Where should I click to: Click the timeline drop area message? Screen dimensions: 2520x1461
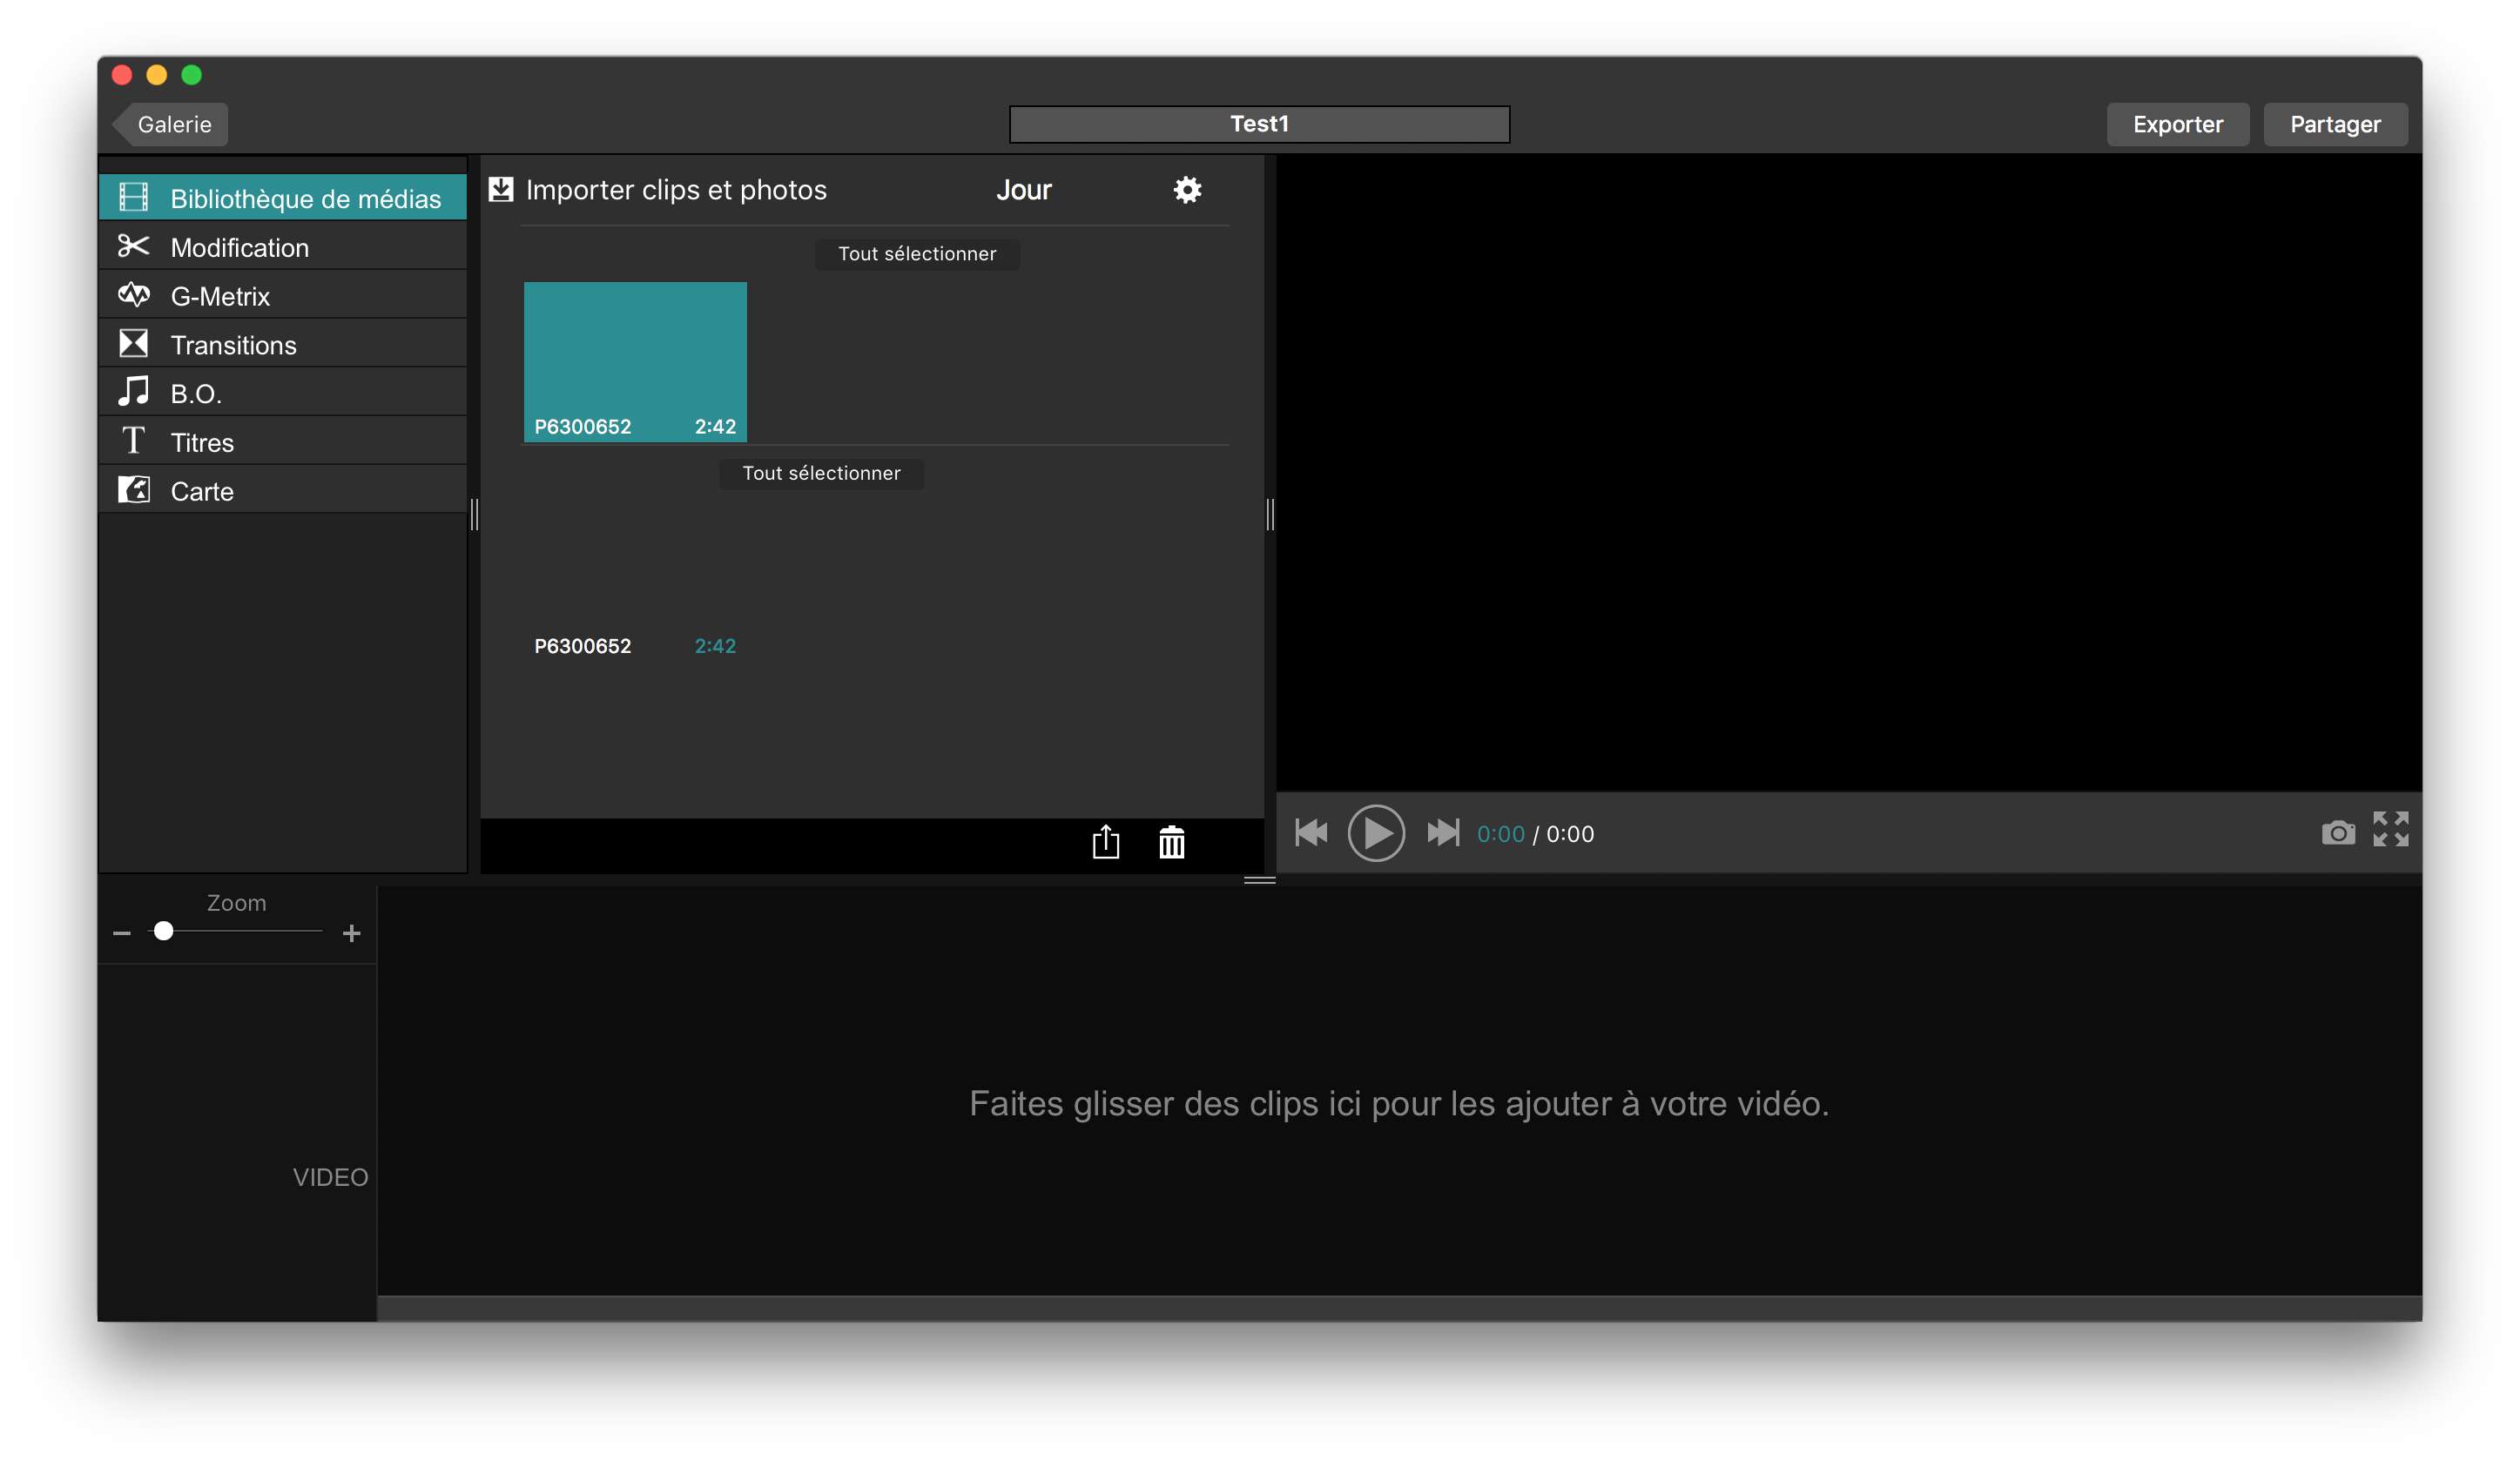1399,1103
